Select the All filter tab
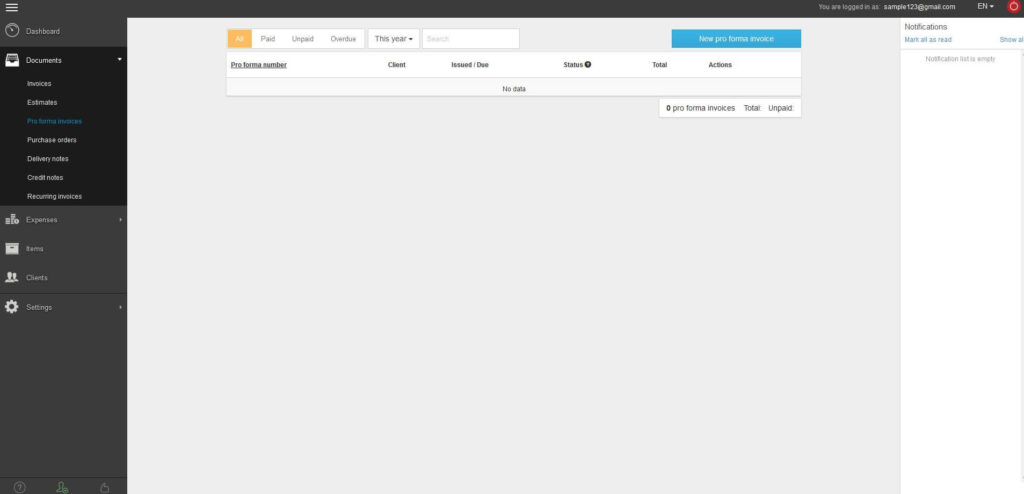Screen dimensions: 1024x494 (x=240, y=39)
